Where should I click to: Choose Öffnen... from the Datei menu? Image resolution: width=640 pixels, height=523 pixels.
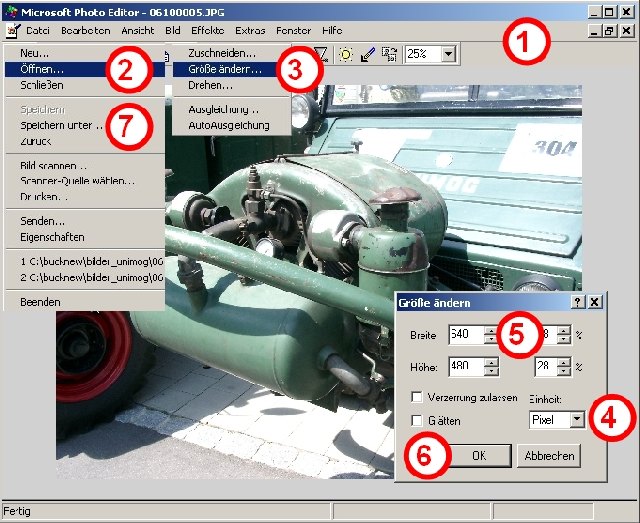point(43,70)
